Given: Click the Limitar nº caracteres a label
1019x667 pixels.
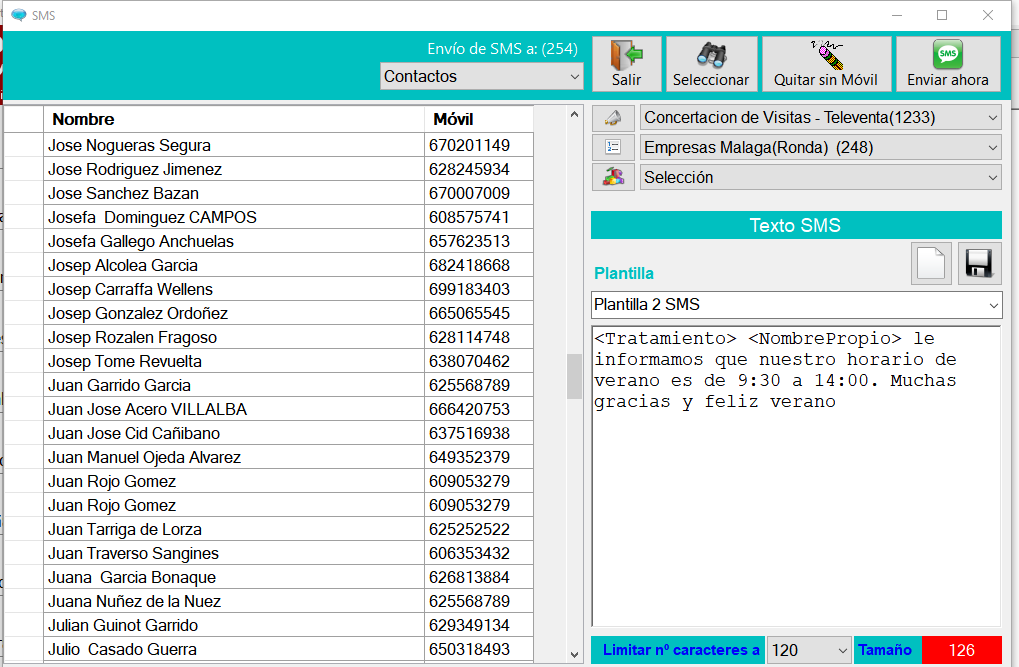Looking at the screenshot, I should (681, 650).
